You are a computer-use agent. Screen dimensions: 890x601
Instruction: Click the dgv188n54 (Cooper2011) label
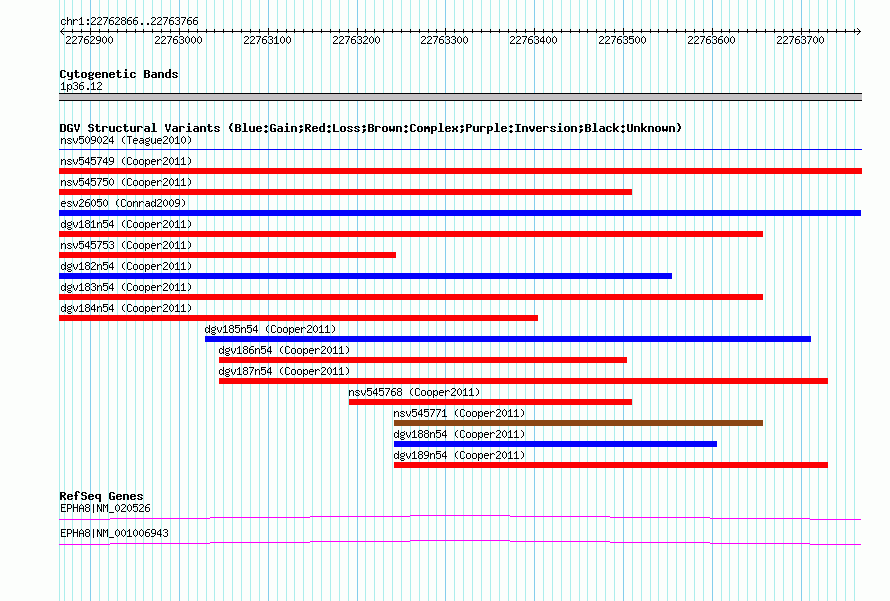[x=459, y=434]
